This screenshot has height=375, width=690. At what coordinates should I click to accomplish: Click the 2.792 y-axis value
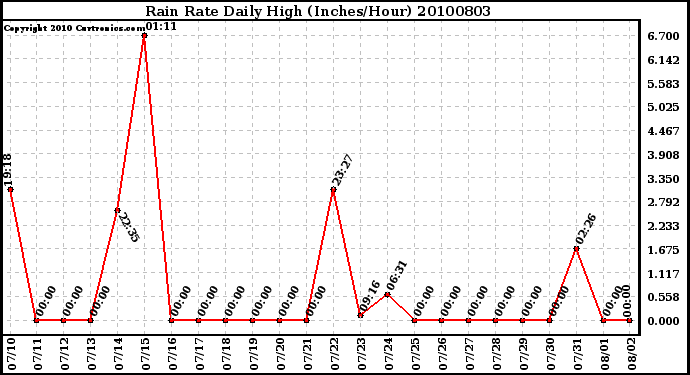coord(664,202)
